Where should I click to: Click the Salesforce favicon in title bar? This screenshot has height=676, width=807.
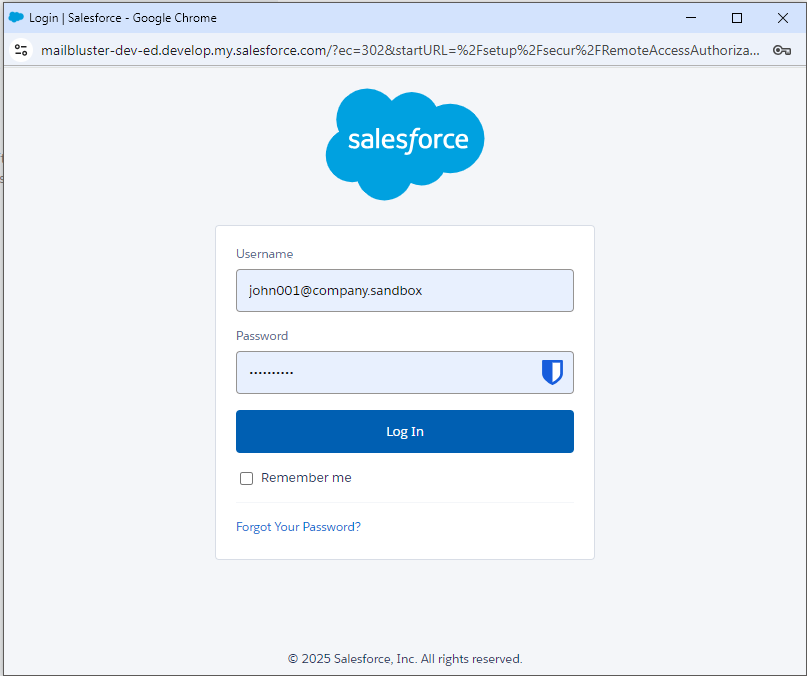16,18
